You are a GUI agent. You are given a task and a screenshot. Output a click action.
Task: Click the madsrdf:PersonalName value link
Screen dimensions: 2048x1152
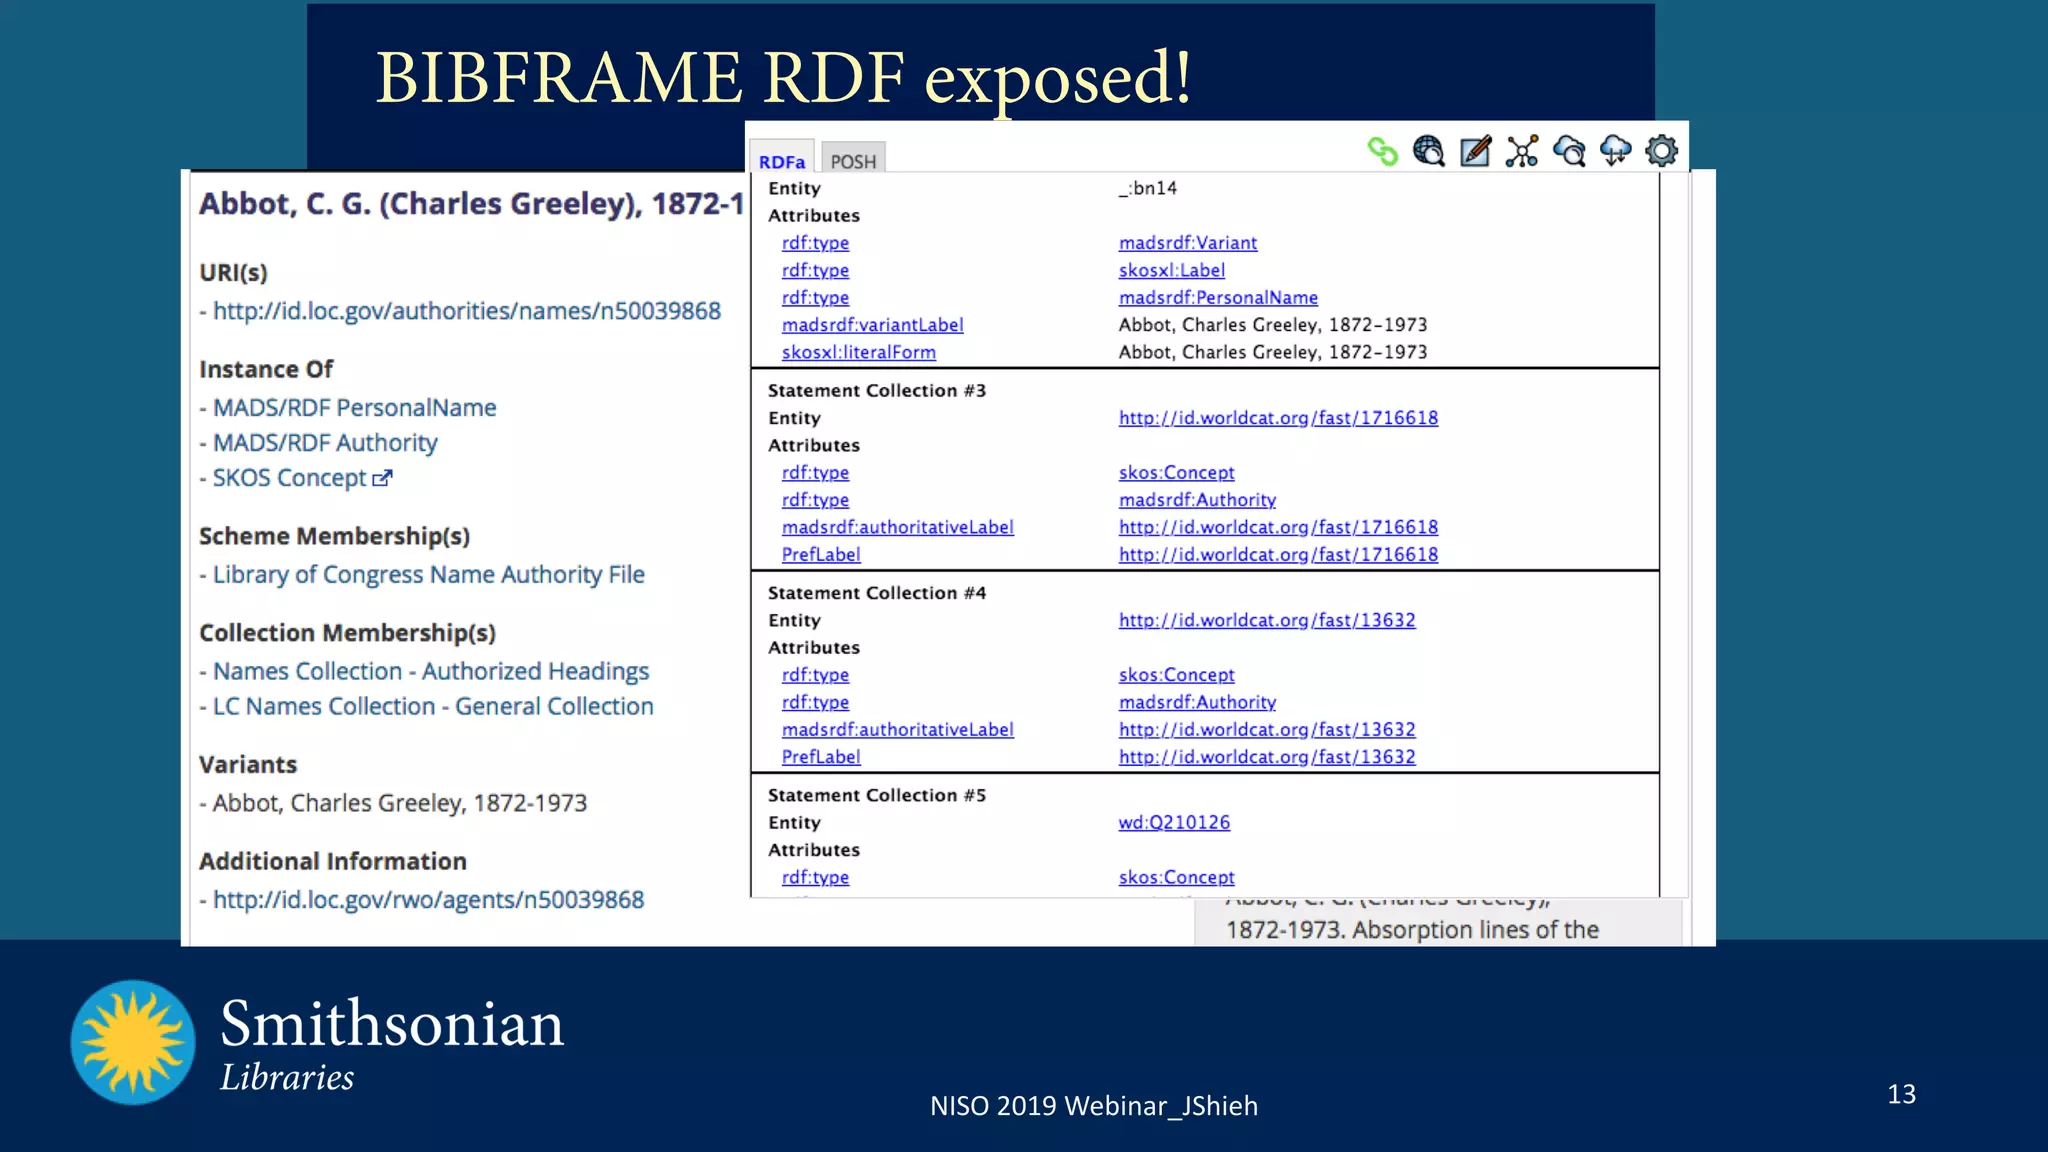pos(1218,298)
